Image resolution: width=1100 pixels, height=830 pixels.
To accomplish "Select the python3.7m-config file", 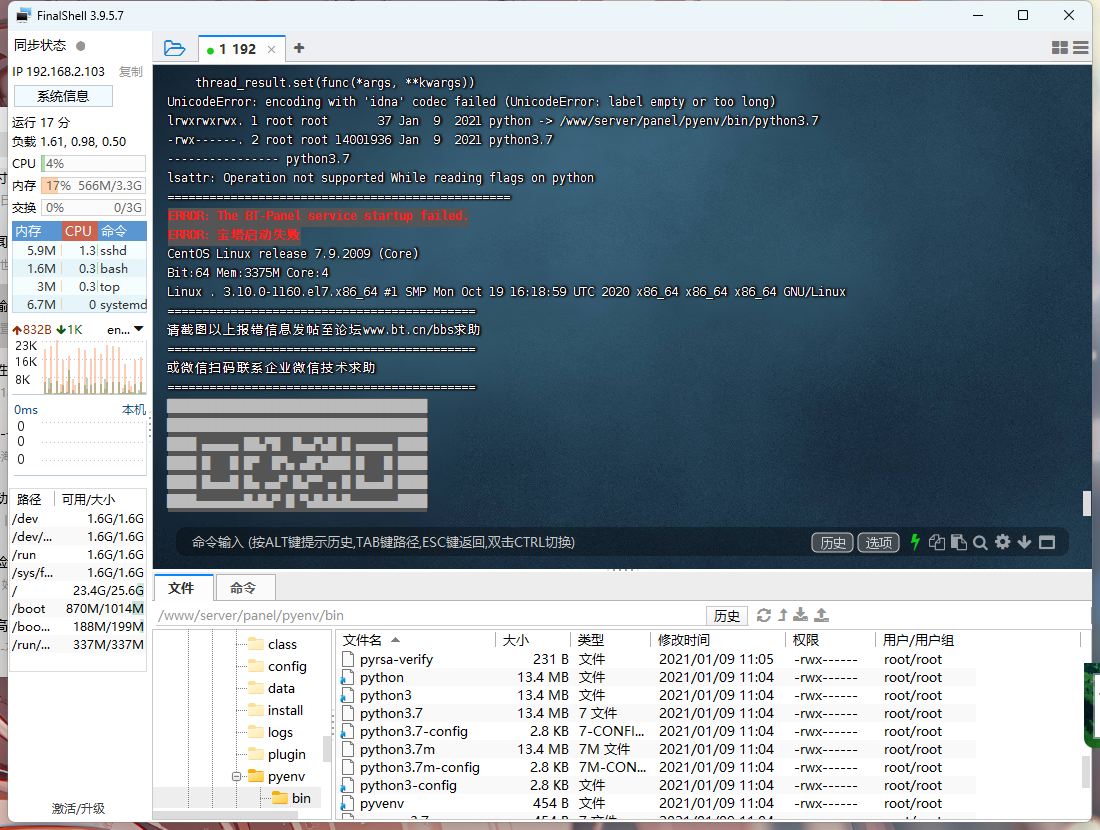I will point(655,768).
